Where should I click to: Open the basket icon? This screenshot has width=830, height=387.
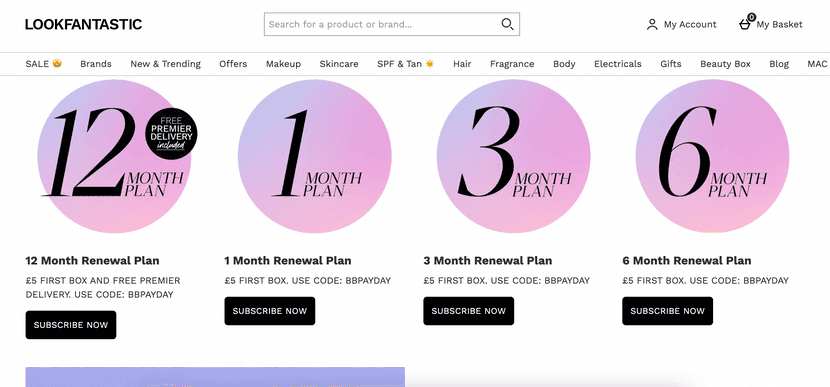(x=746, y=23)
